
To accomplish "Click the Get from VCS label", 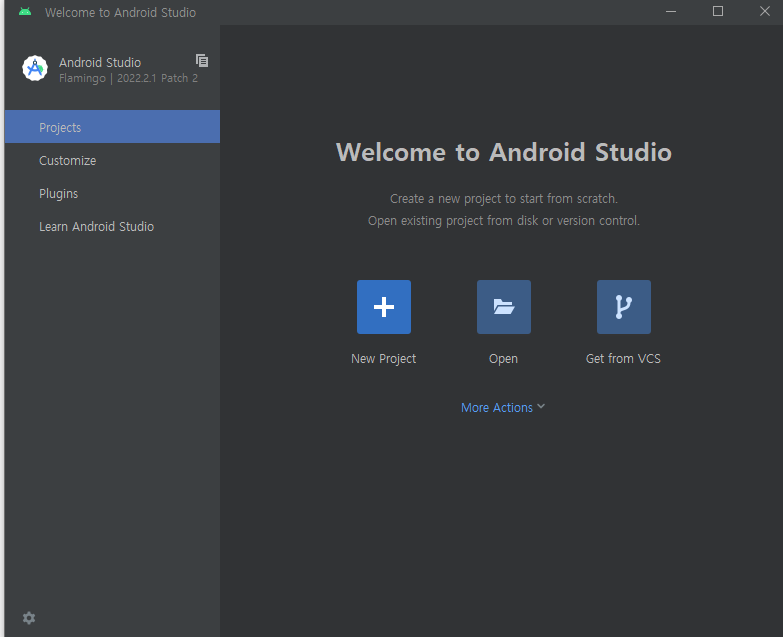I will coord(623,358).
